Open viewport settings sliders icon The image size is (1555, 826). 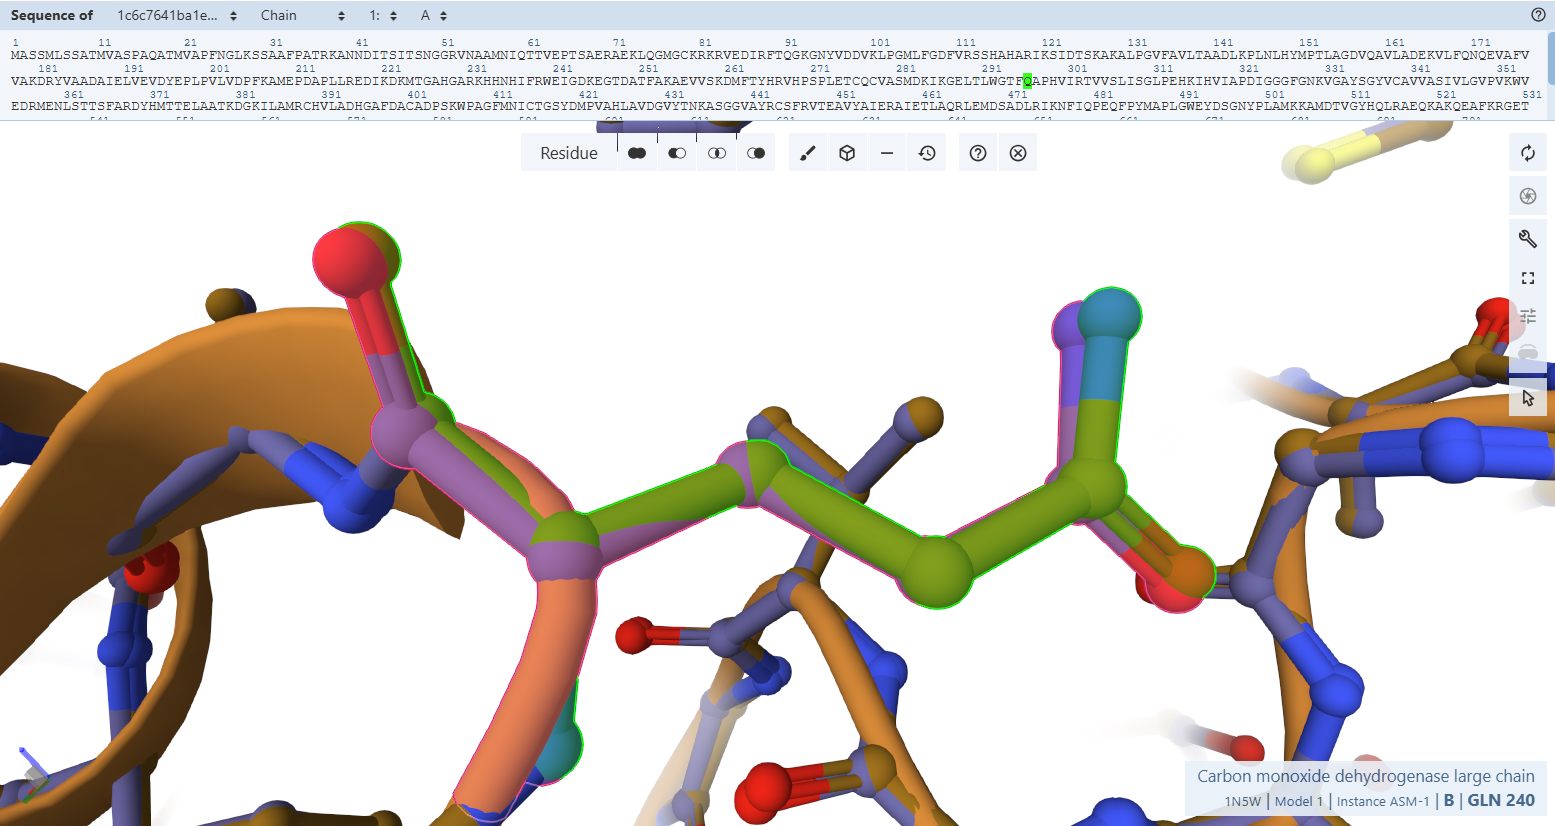click(x=1528, y=316)
